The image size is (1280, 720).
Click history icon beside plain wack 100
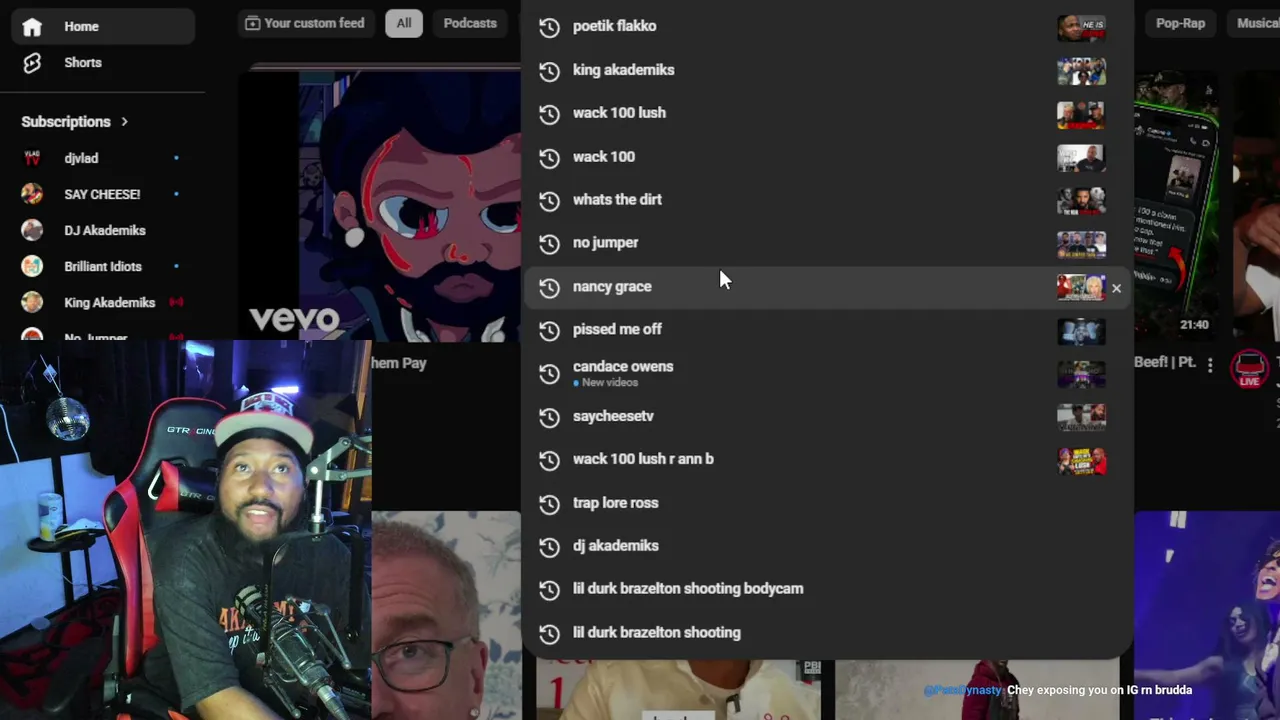[x=549, y=157]
